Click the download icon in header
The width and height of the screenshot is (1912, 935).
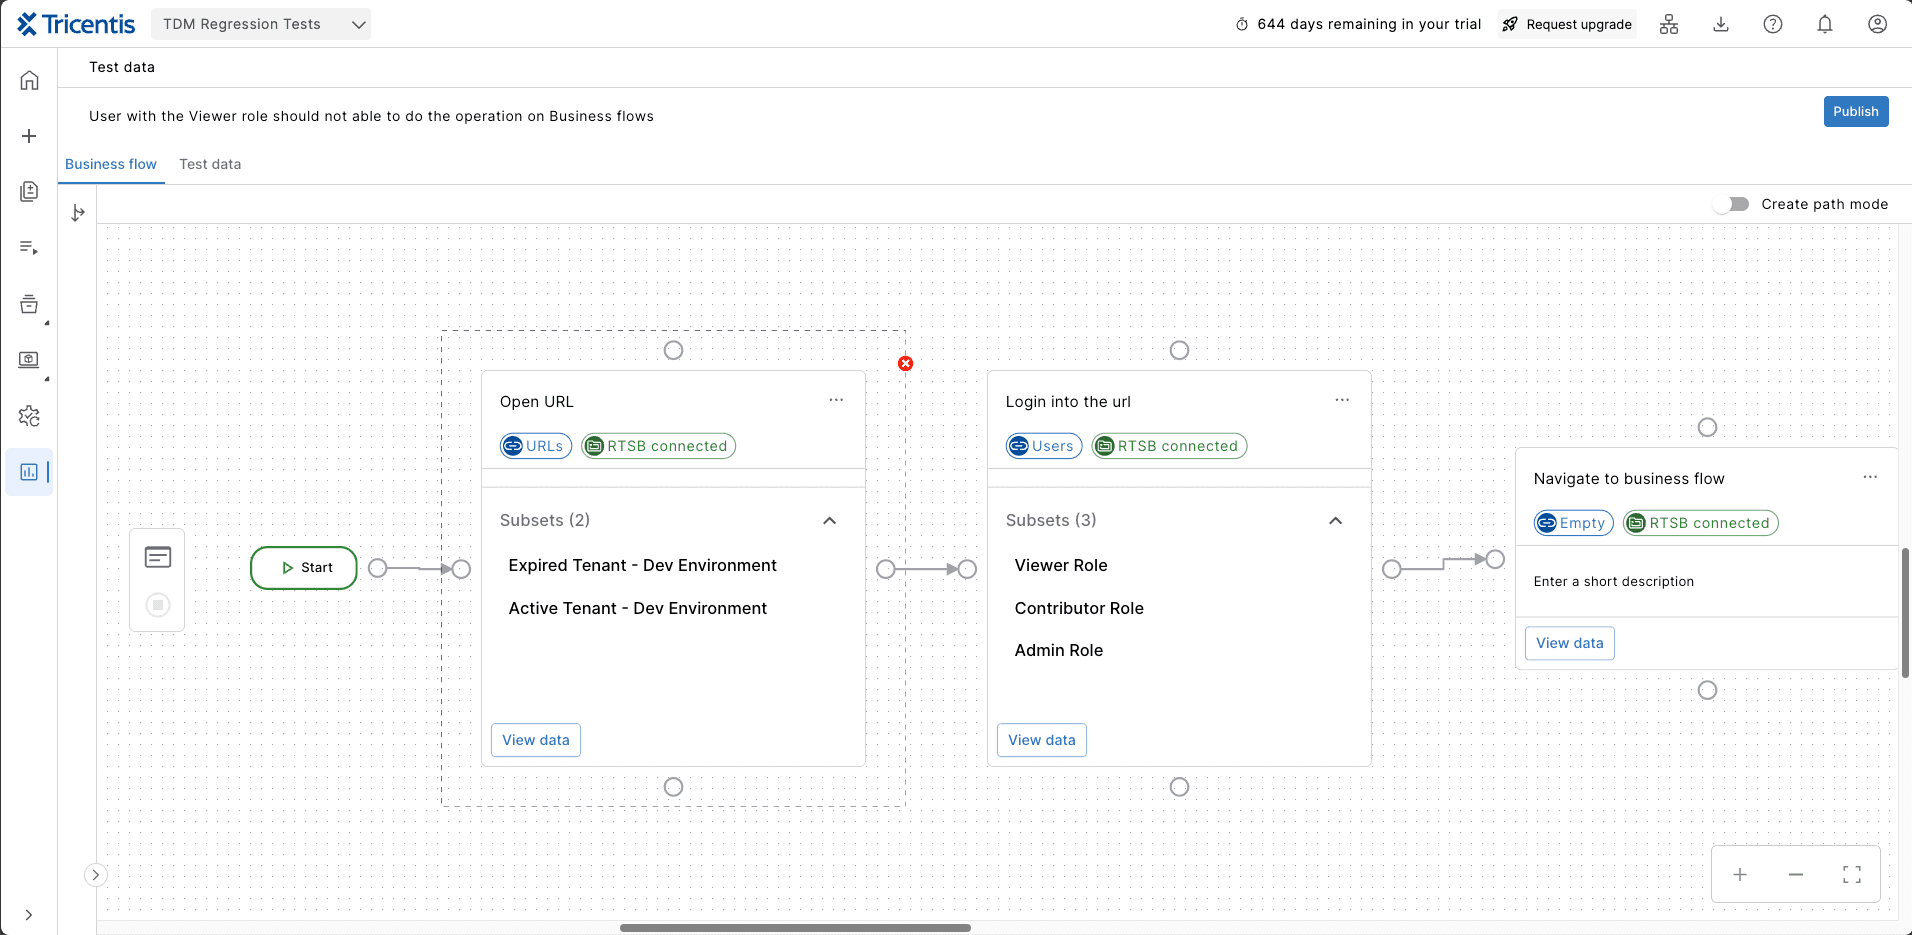pos(1721,24)
